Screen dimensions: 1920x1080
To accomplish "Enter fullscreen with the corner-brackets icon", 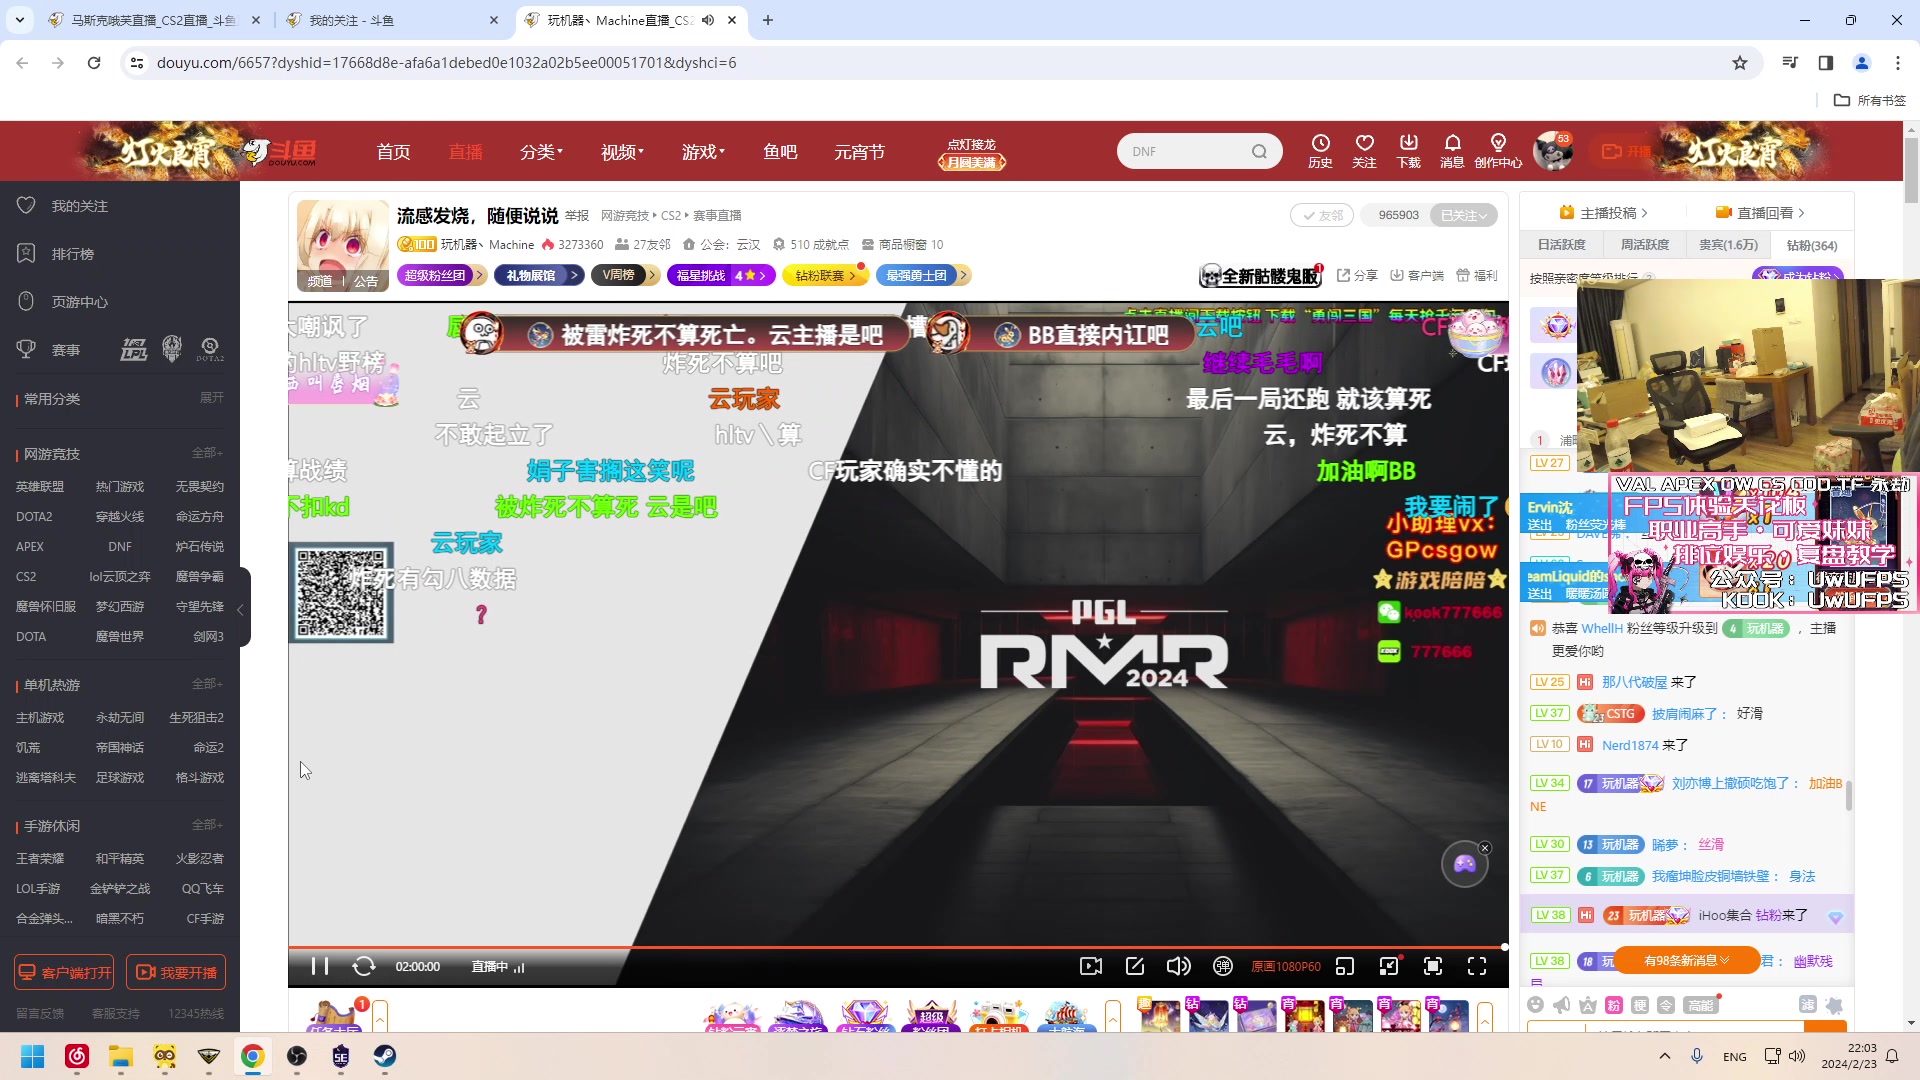I will point(1477,966).
